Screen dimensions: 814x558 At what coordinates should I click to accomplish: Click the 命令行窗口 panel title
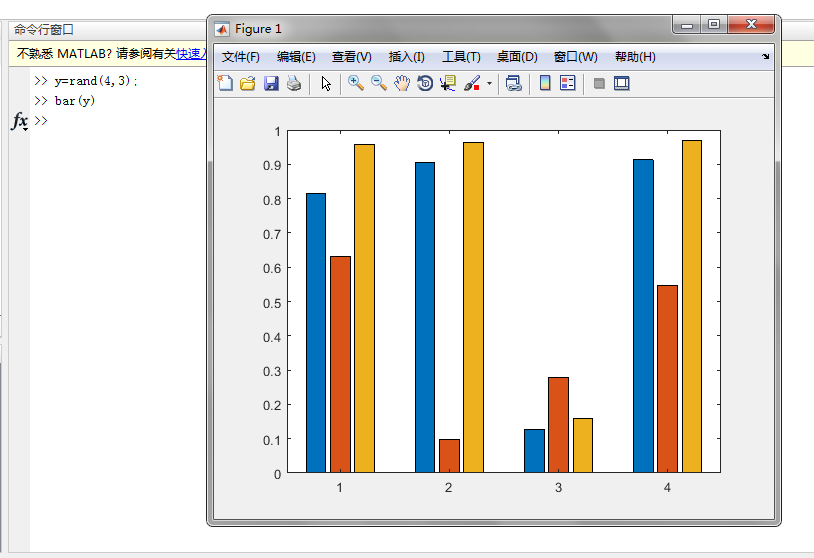click(x=44, y=30)
